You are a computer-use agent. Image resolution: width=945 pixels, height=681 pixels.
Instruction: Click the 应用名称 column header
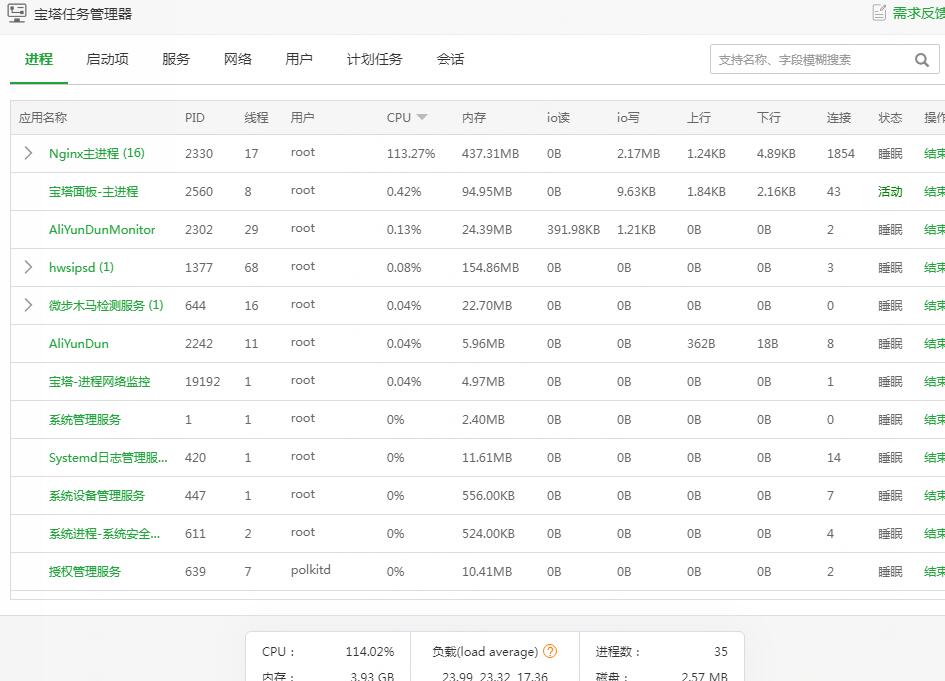click(x=43, y=118)
